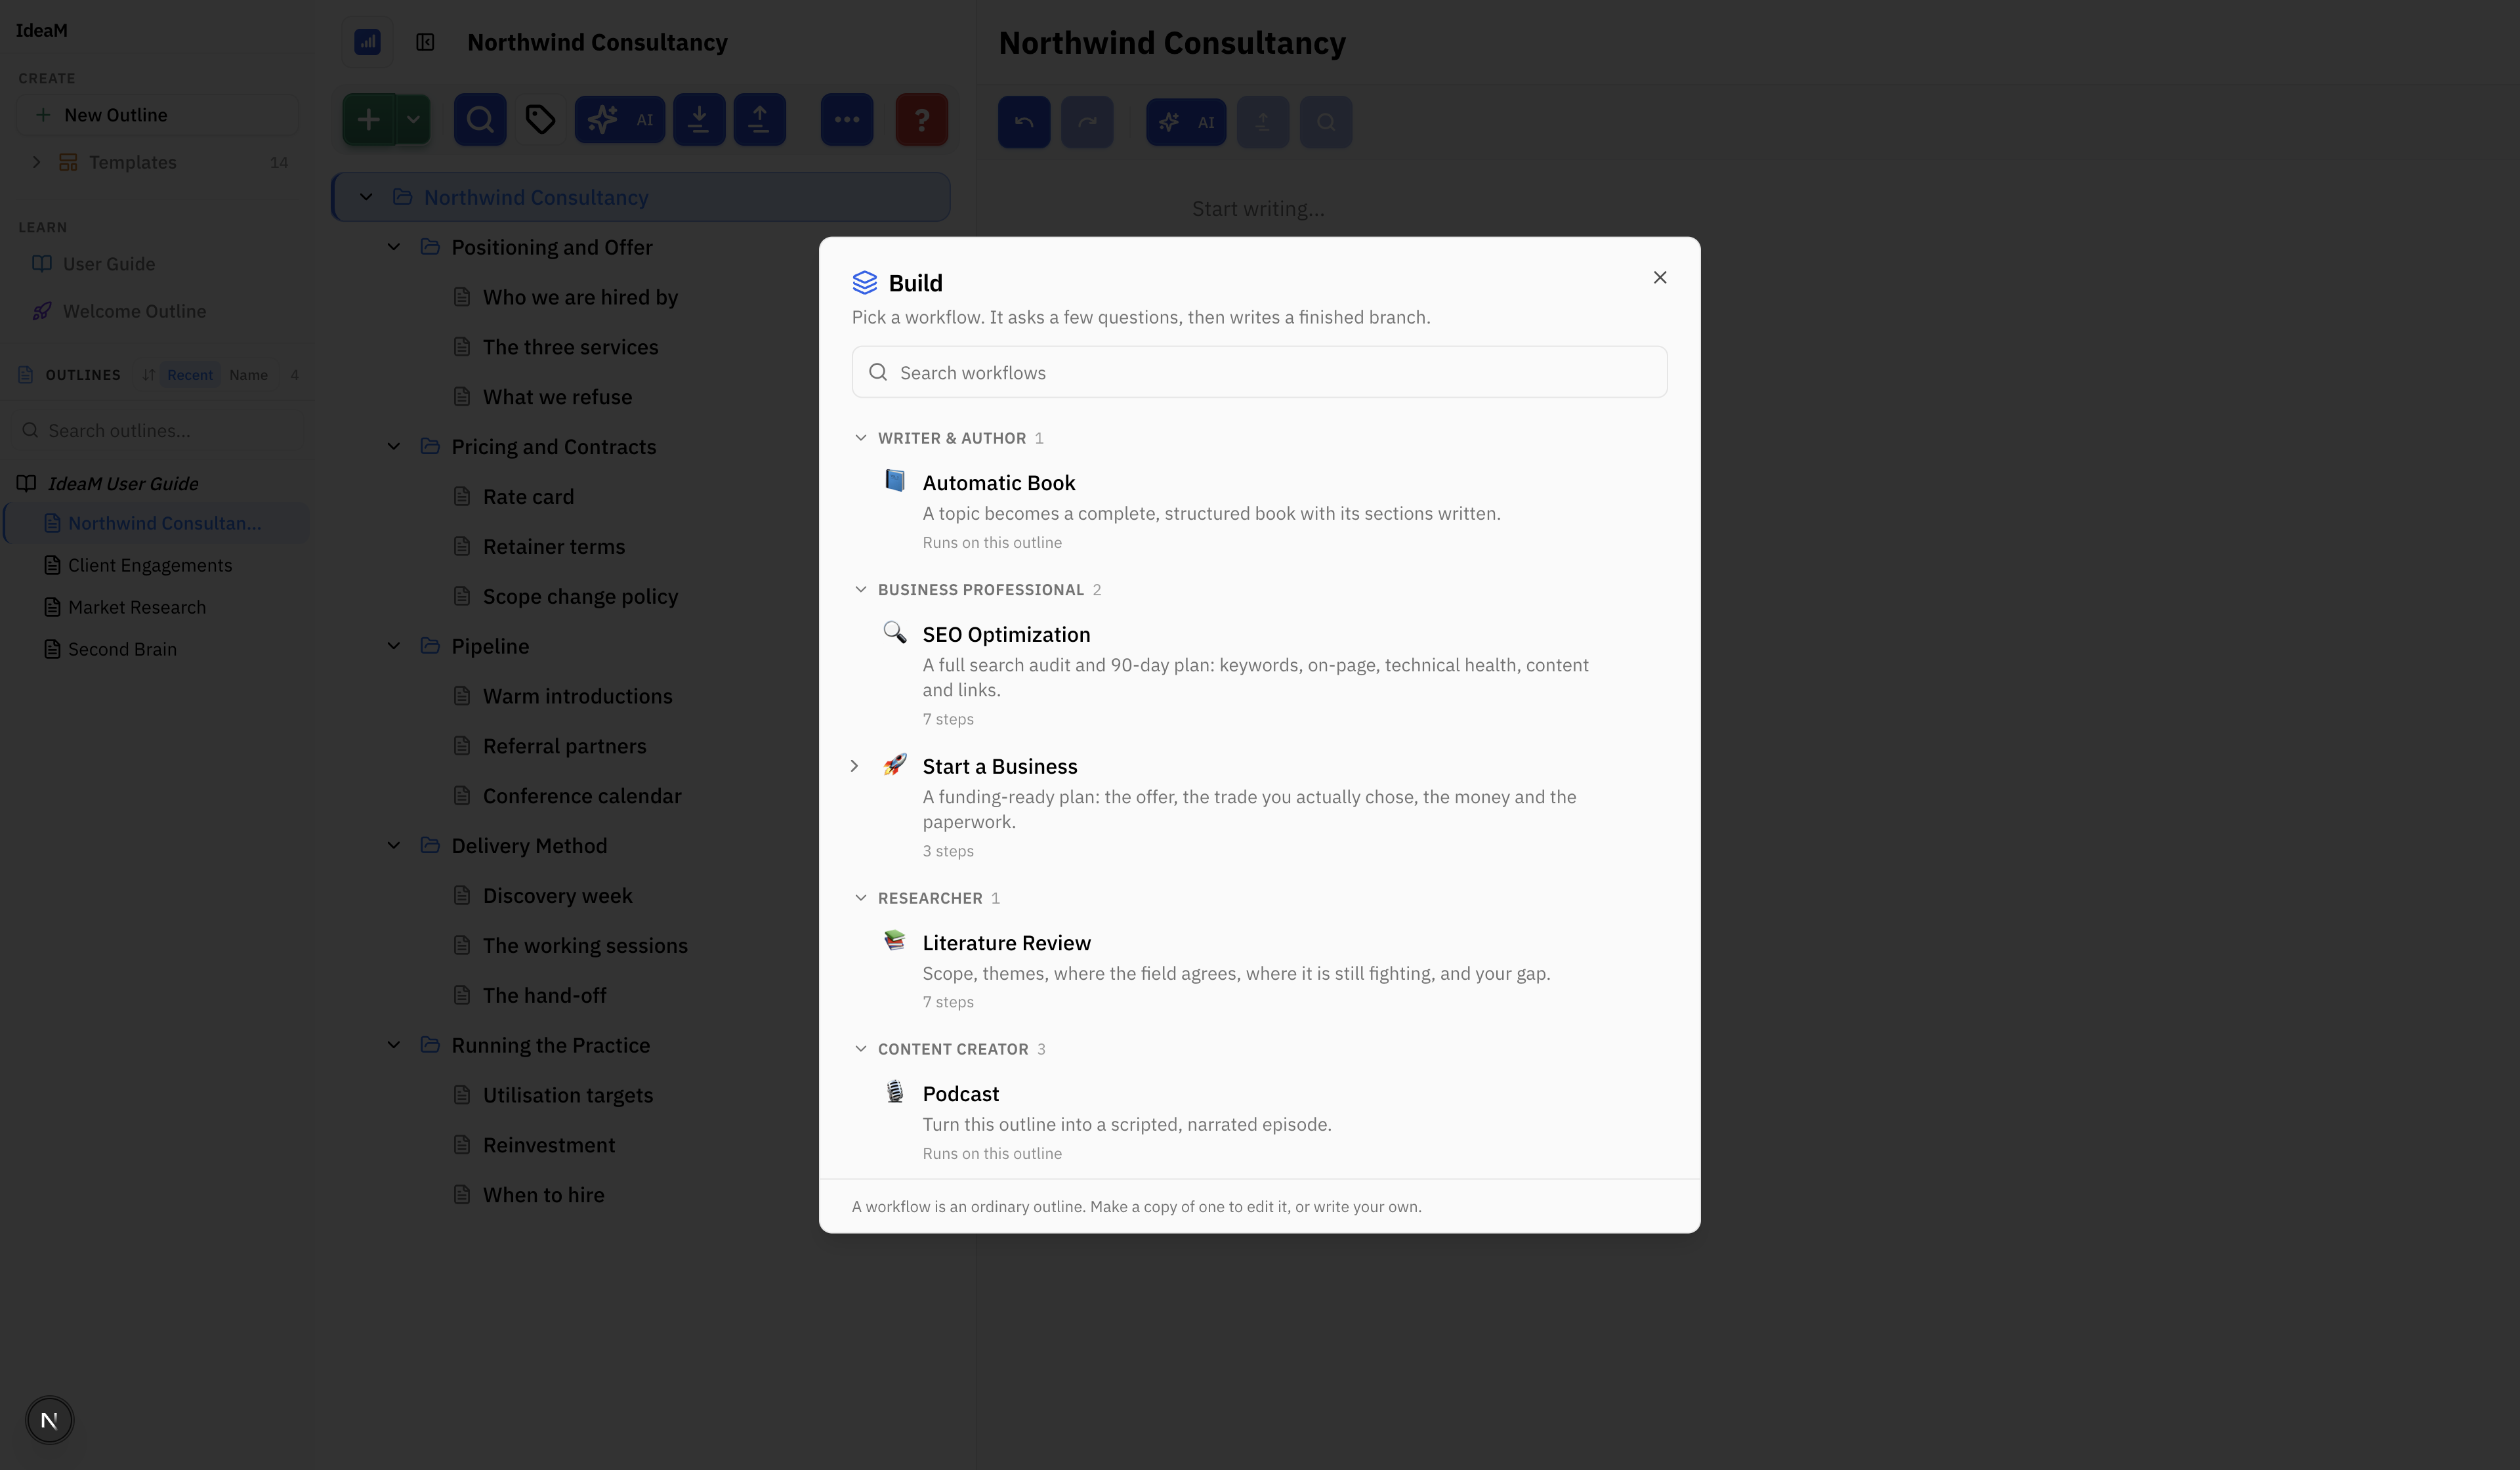Click the upload export arrow in outline toolbar
This screenshot has width=2520, height=1470.
tap(760, 120)
